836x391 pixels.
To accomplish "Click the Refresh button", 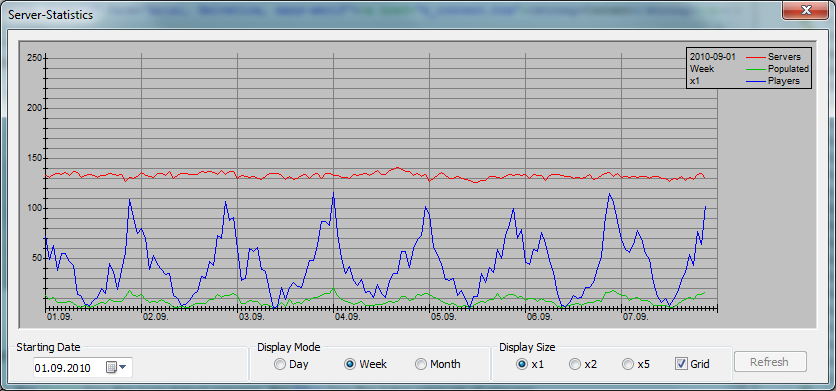I will pos(770,362).
